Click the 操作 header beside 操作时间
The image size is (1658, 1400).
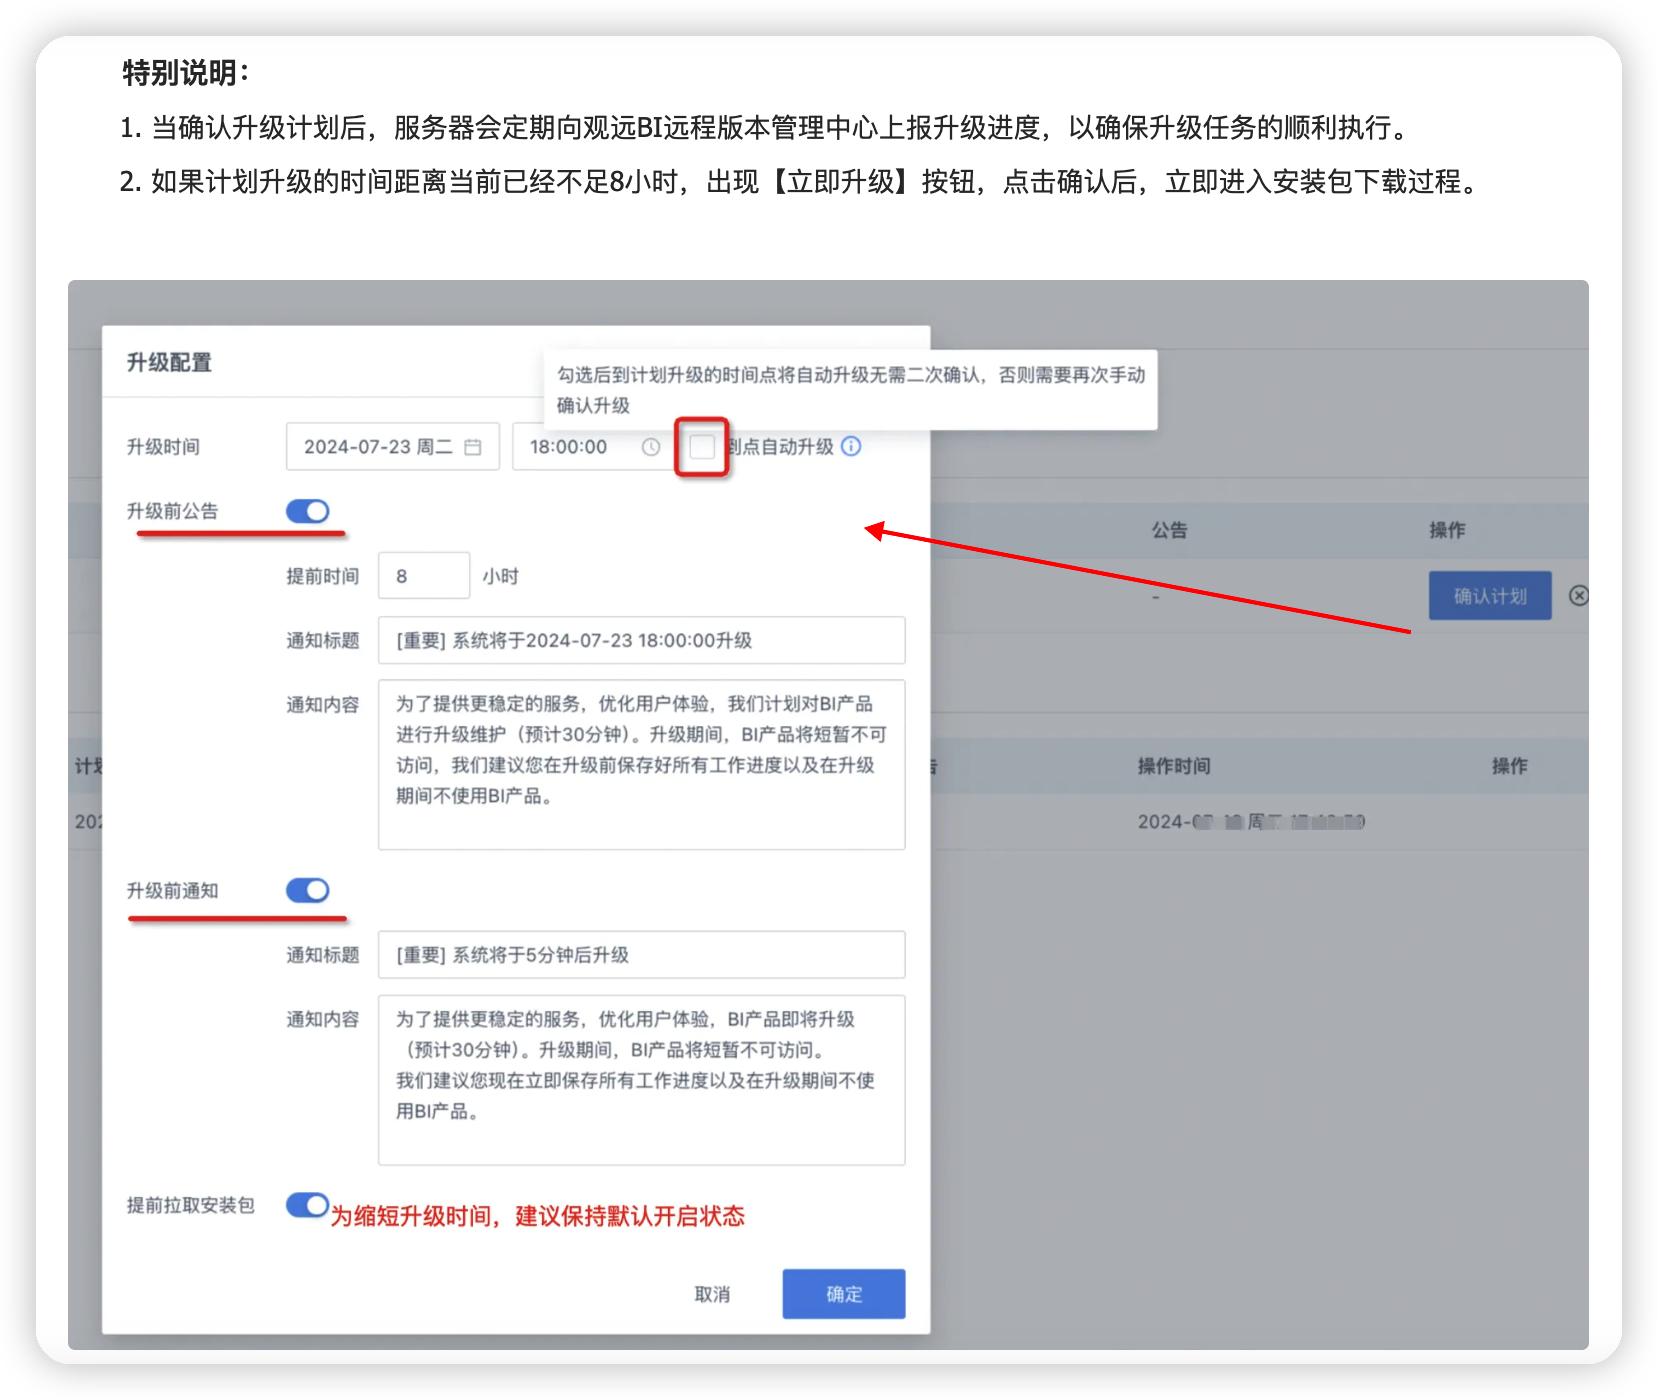pyautogui.click(x=1510, y=766)
